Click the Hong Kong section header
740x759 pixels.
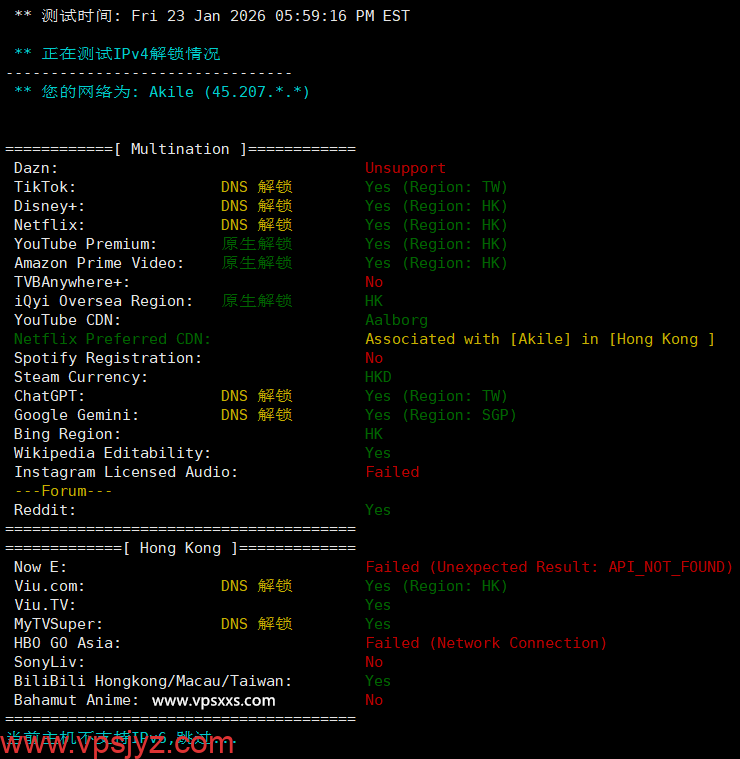[x=180, y=548]
